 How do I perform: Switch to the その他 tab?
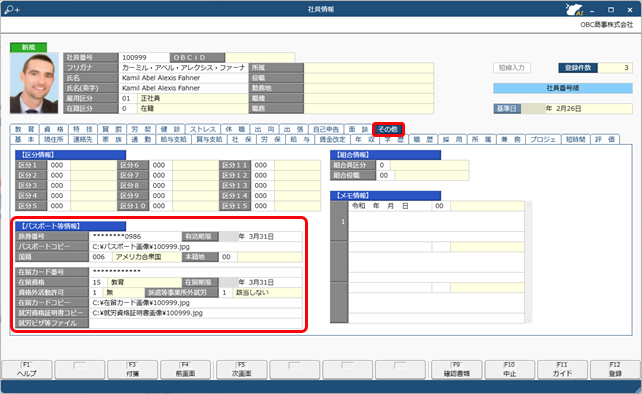388,129
